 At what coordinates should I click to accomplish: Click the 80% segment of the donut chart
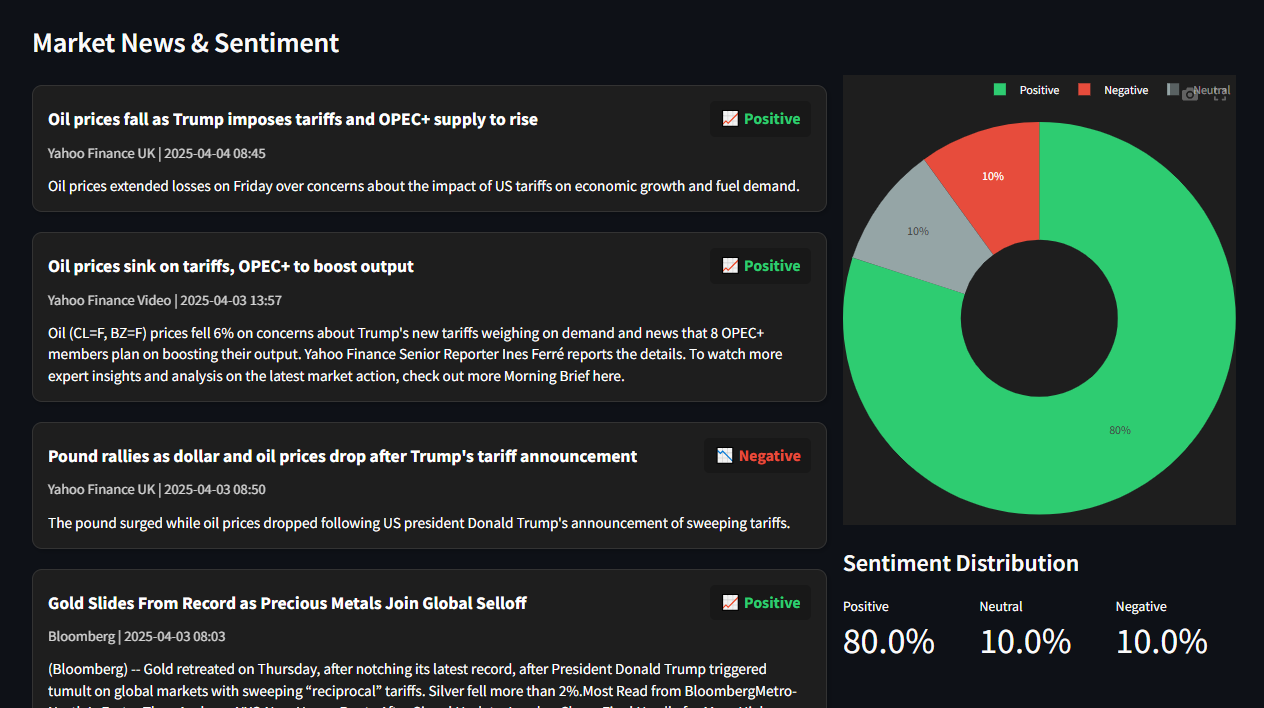click(1120, 430)
